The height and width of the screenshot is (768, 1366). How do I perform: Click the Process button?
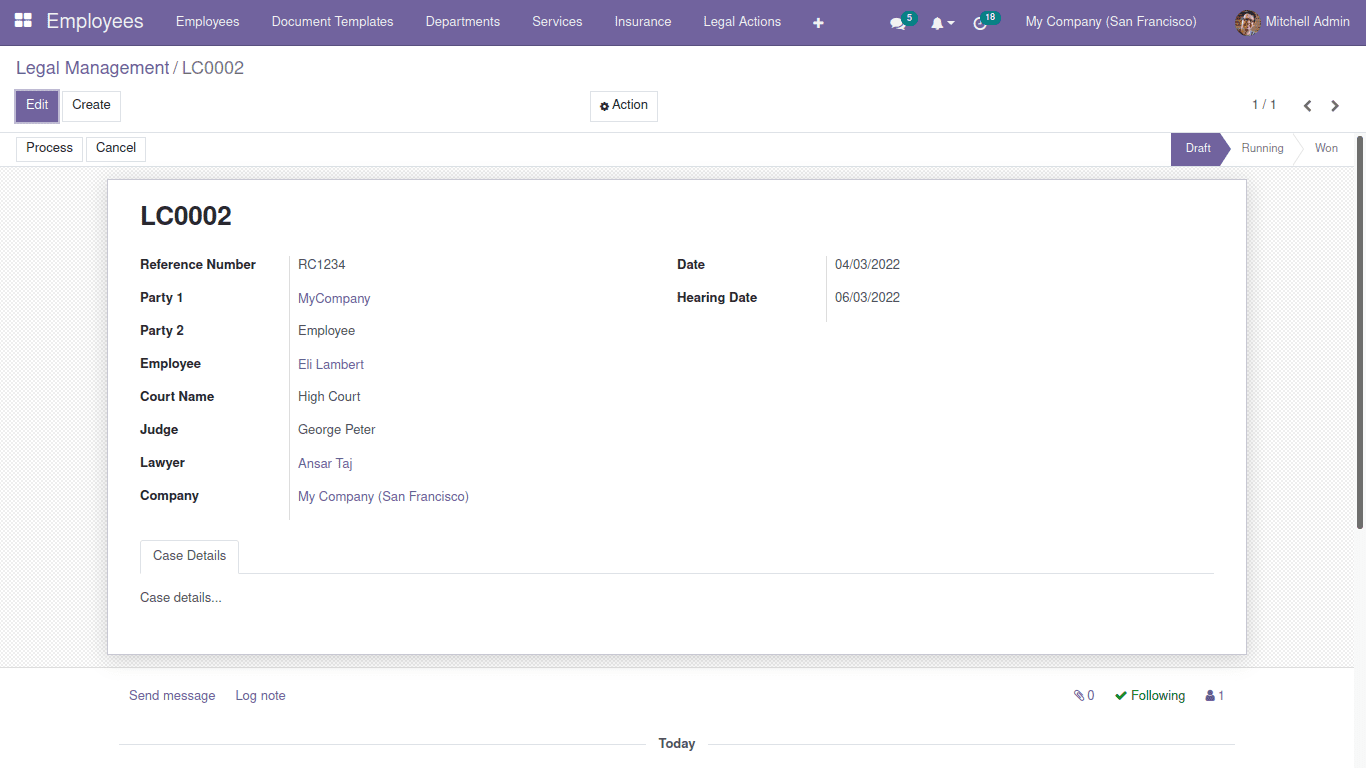[48, 147]
